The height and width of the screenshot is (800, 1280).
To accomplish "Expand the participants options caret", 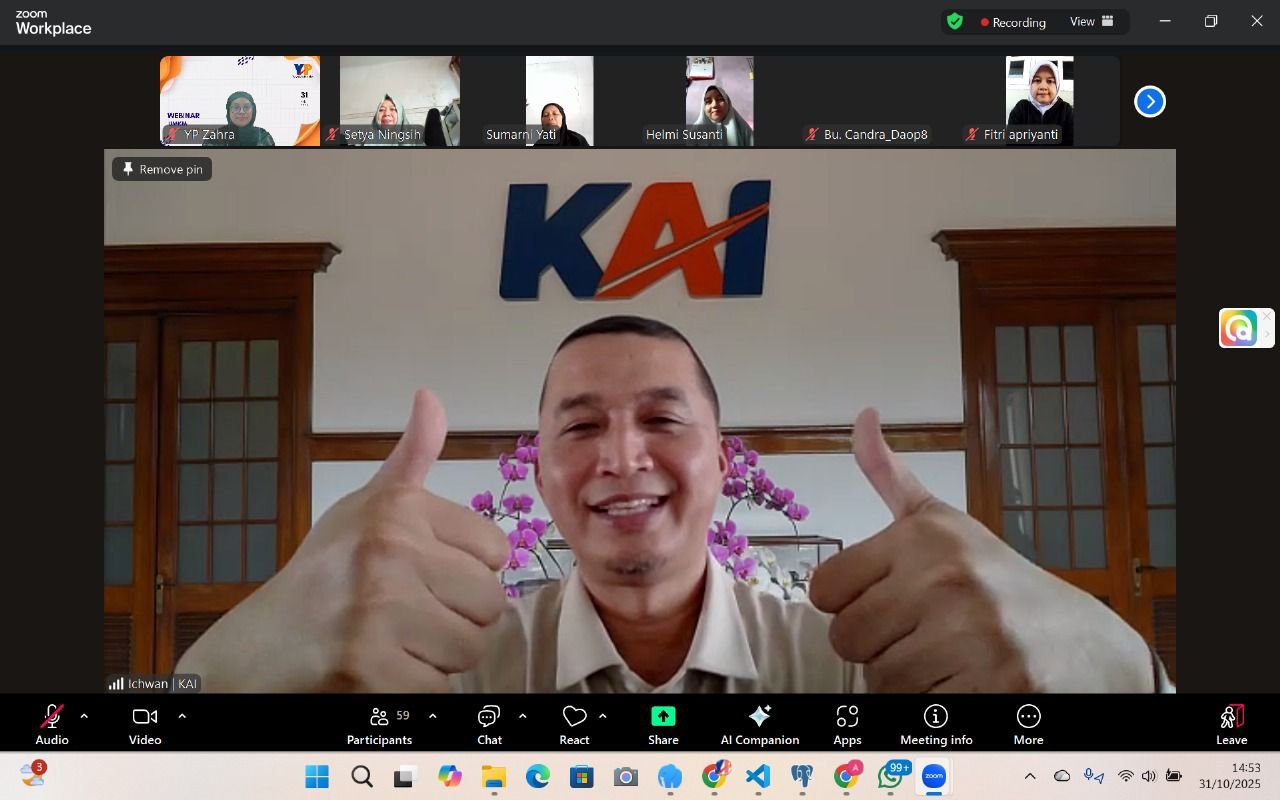I will pos(432,716).
